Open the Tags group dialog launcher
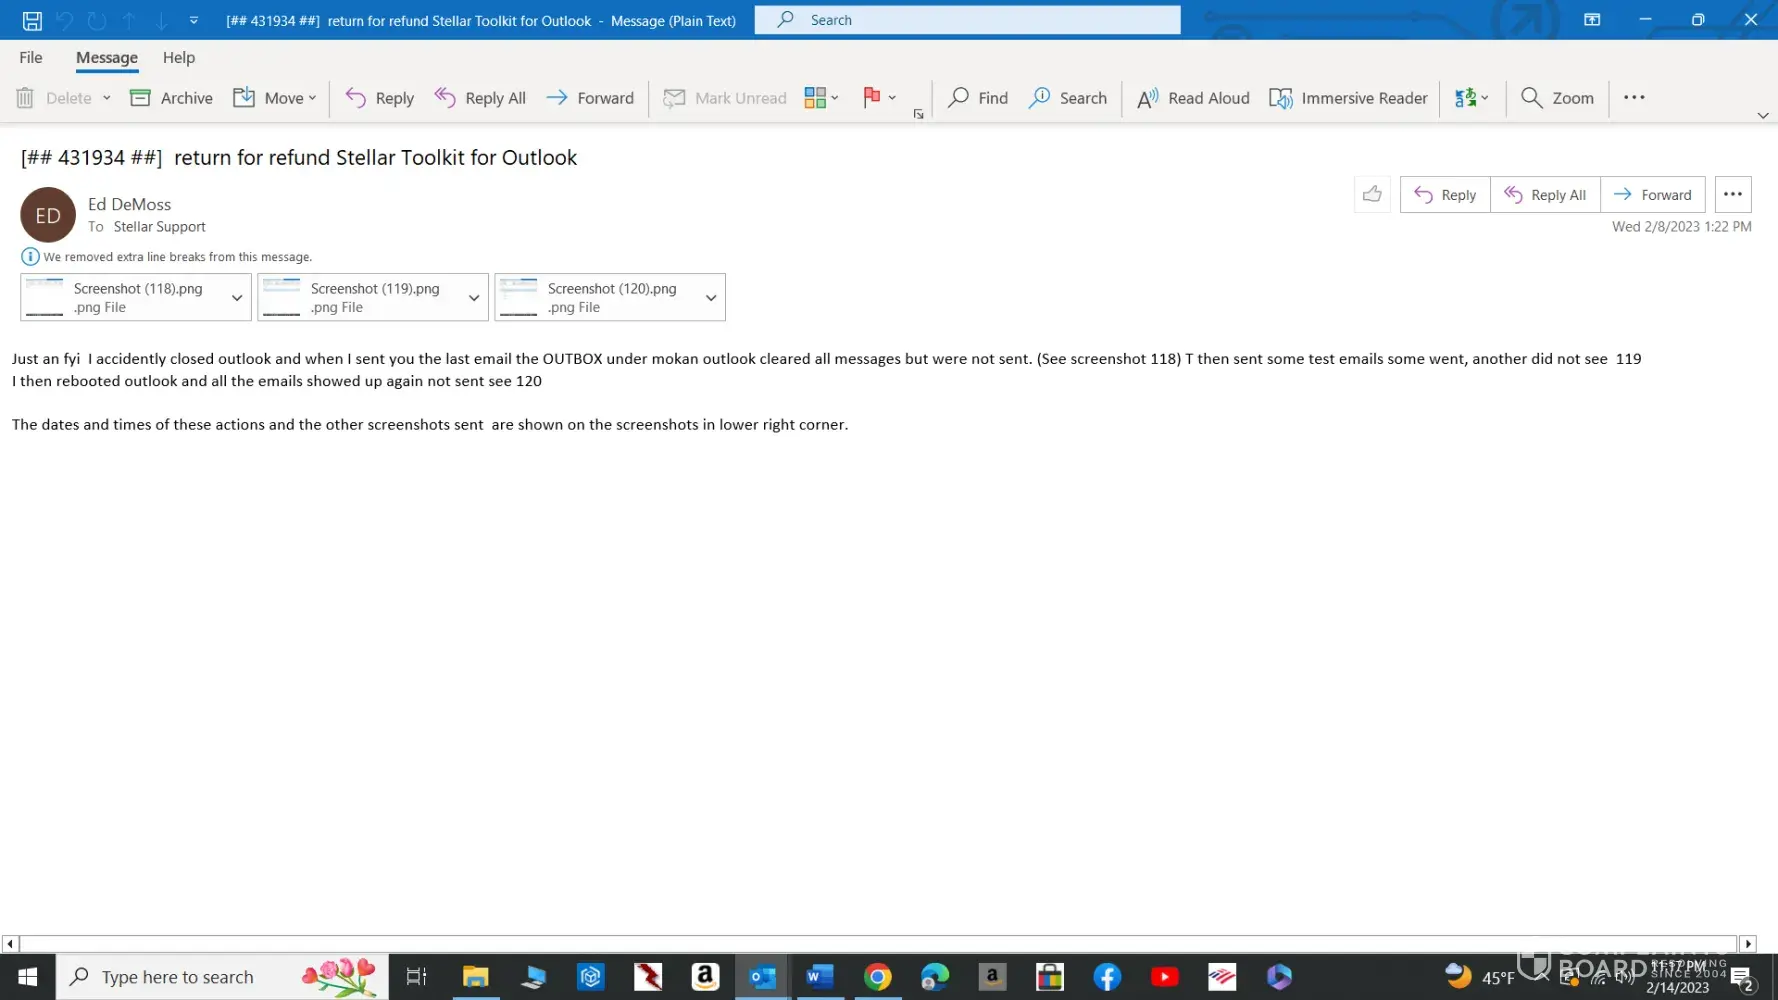The image size is (1778, 1000). point(918,114)
